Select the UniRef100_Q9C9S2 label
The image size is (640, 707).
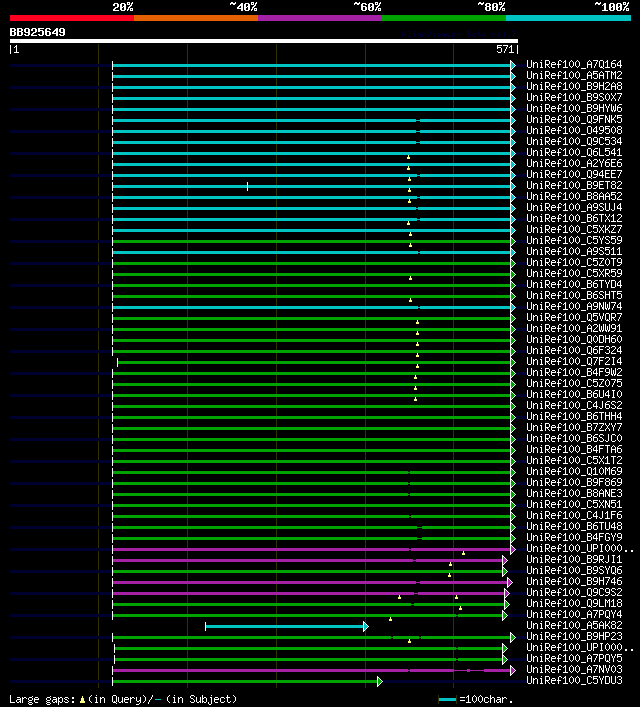tap(574, 592)
